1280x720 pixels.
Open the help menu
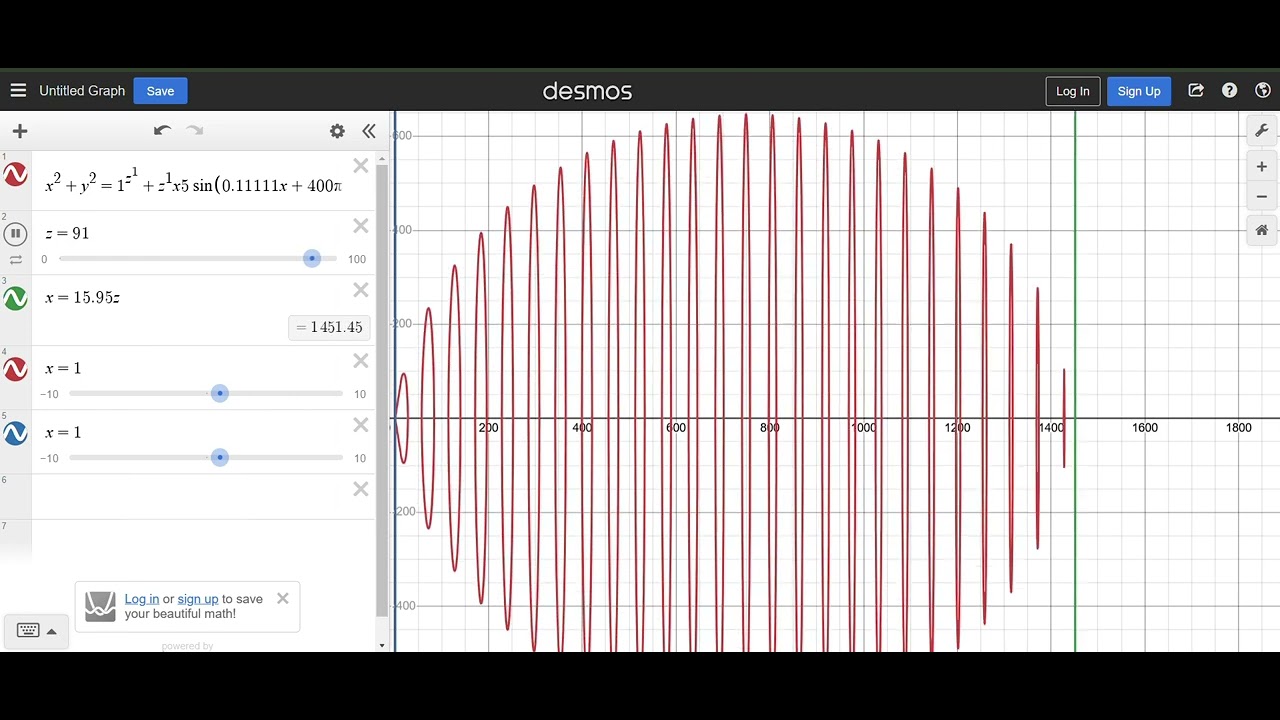[1230, 91]
